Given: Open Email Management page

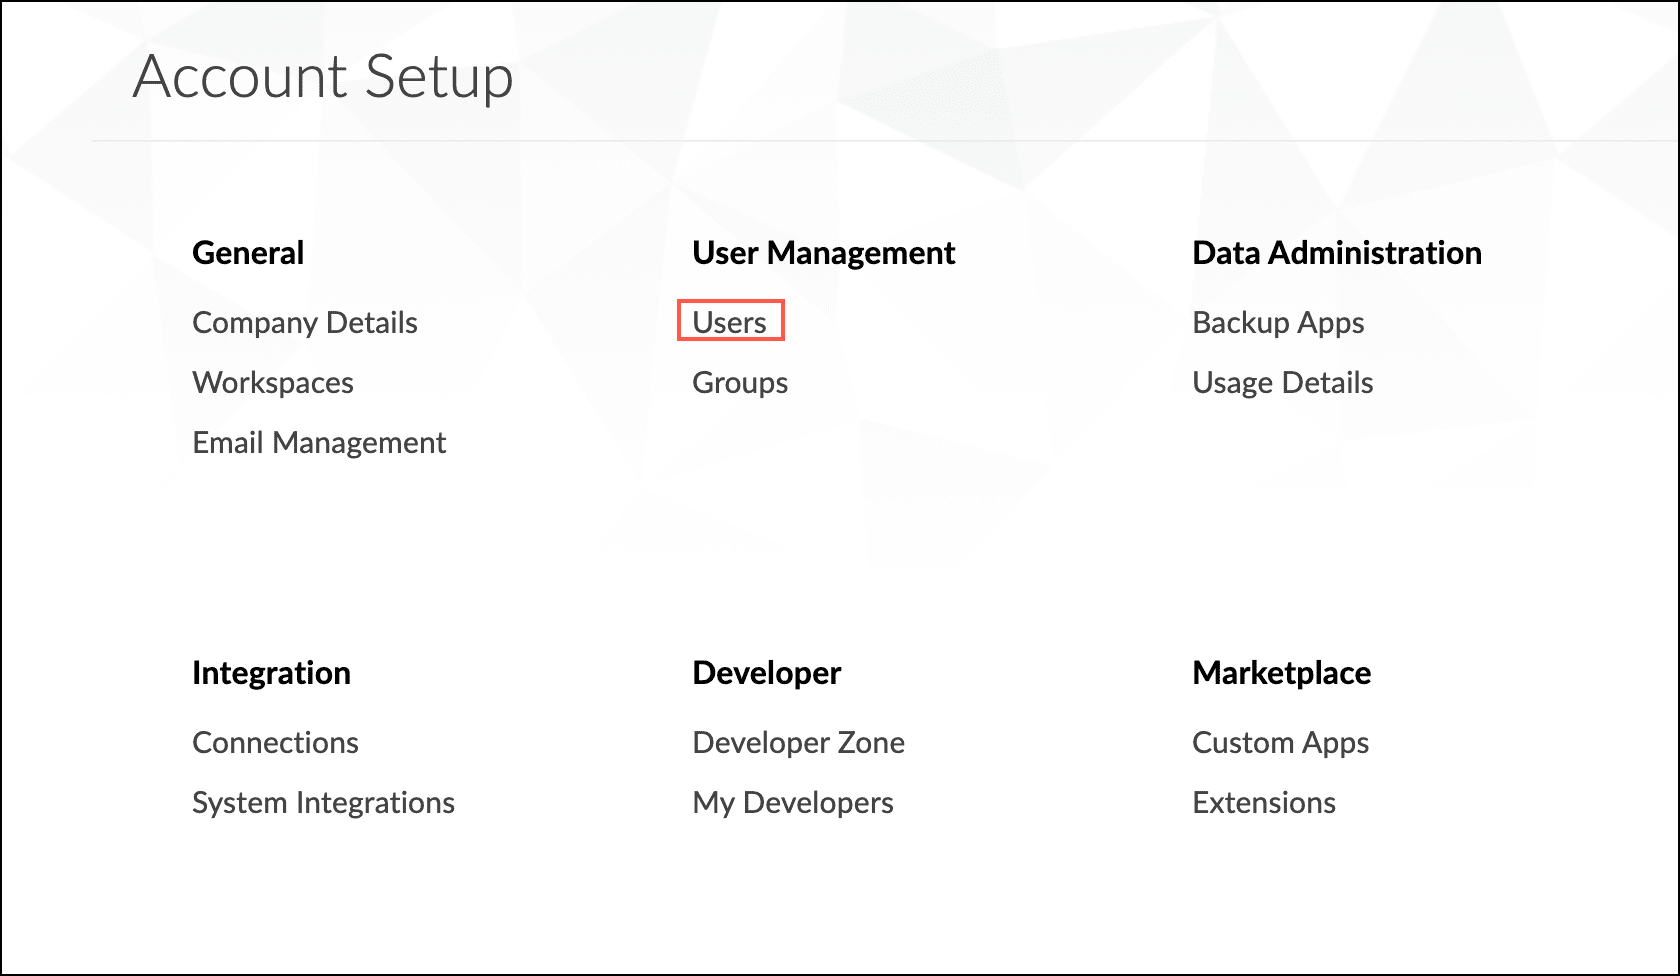Looking at the screenshot, I should [x=319, y=443].
